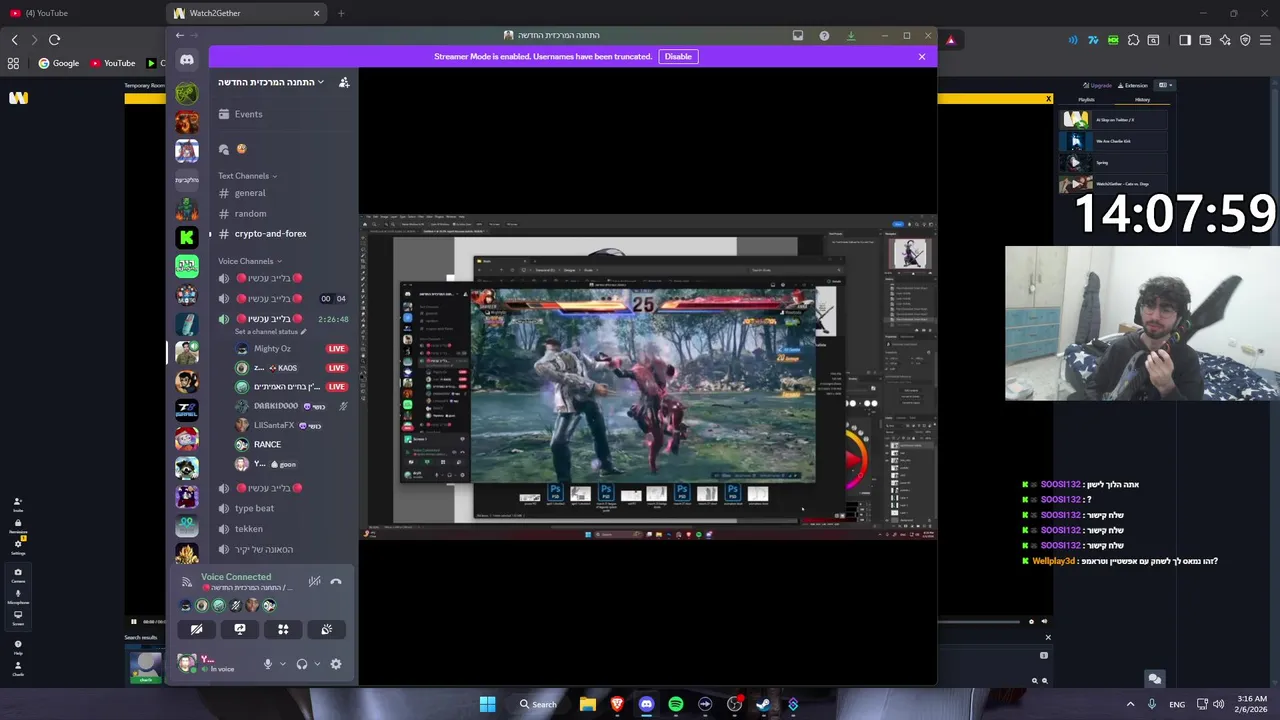Open Discord help question mark icon
The image size is (1280, 720).
tap(824, 36)
